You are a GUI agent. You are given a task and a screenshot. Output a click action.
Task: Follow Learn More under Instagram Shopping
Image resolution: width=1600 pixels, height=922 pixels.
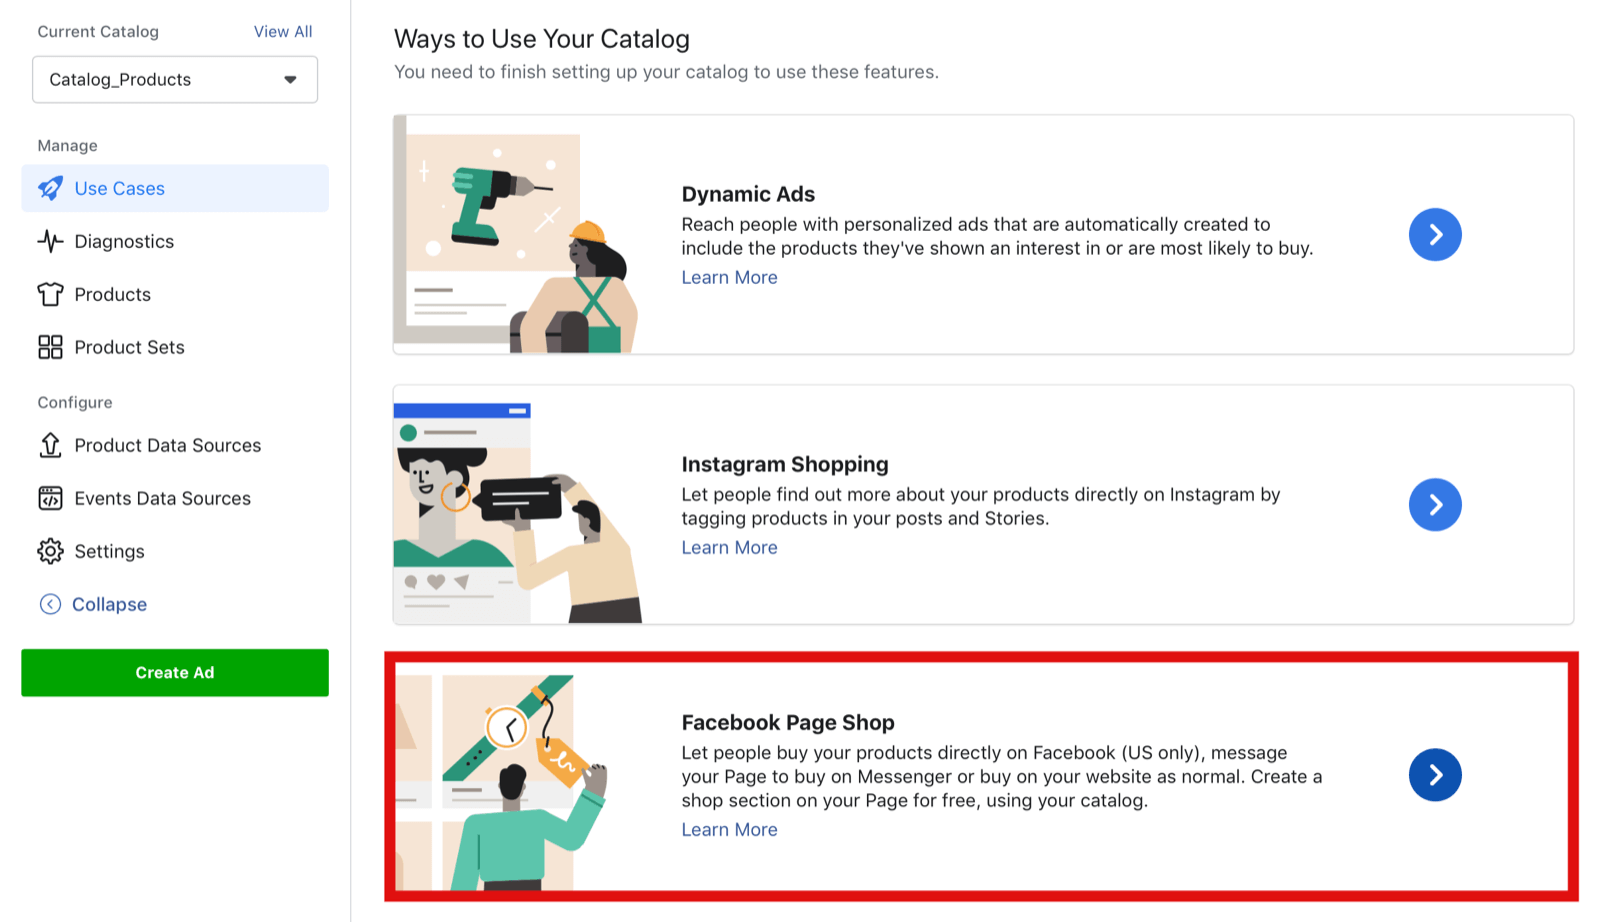pyautogui.click(x=729, y=548)
